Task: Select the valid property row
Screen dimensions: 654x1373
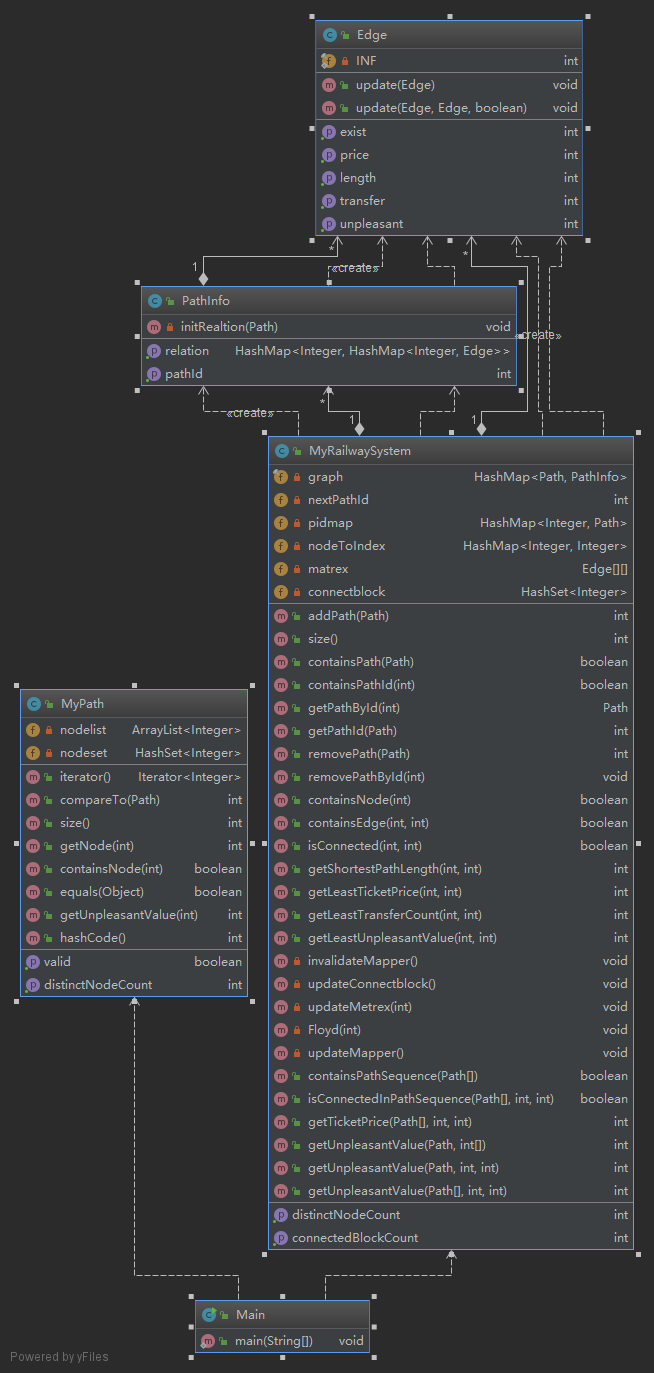Action: [x=134, y=962]
